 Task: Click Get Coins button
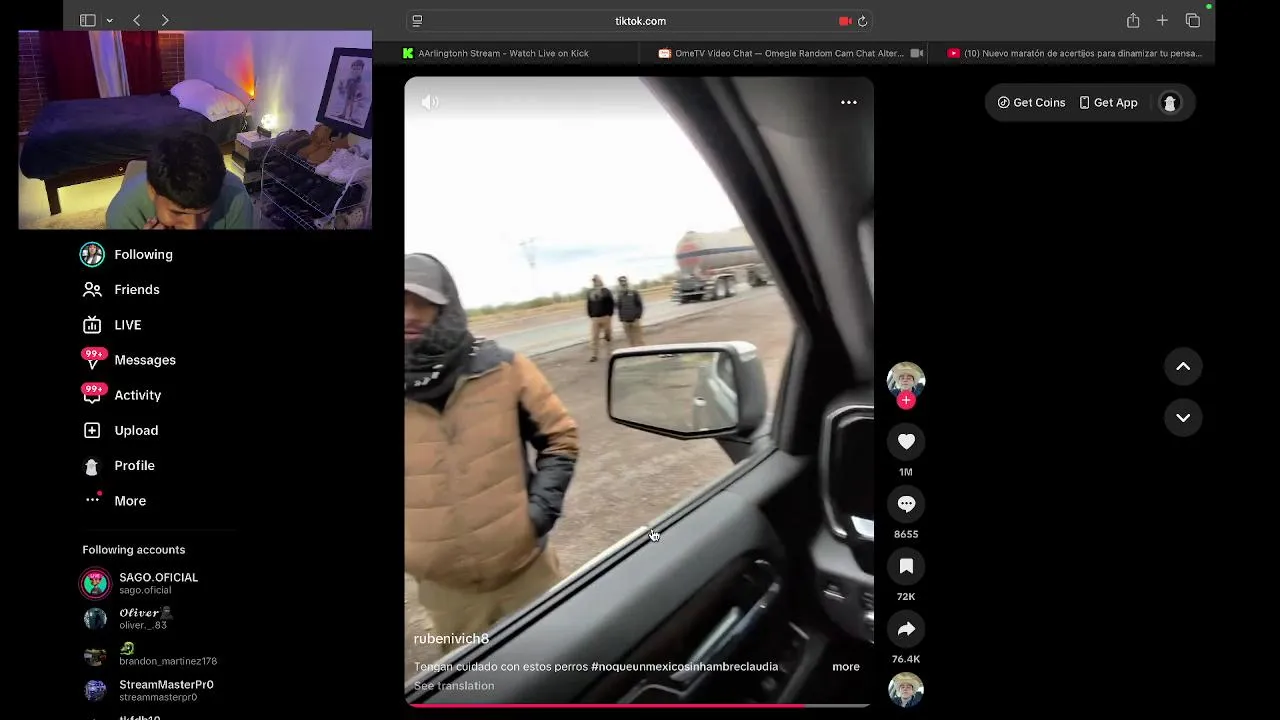[x=1031, y=102]
